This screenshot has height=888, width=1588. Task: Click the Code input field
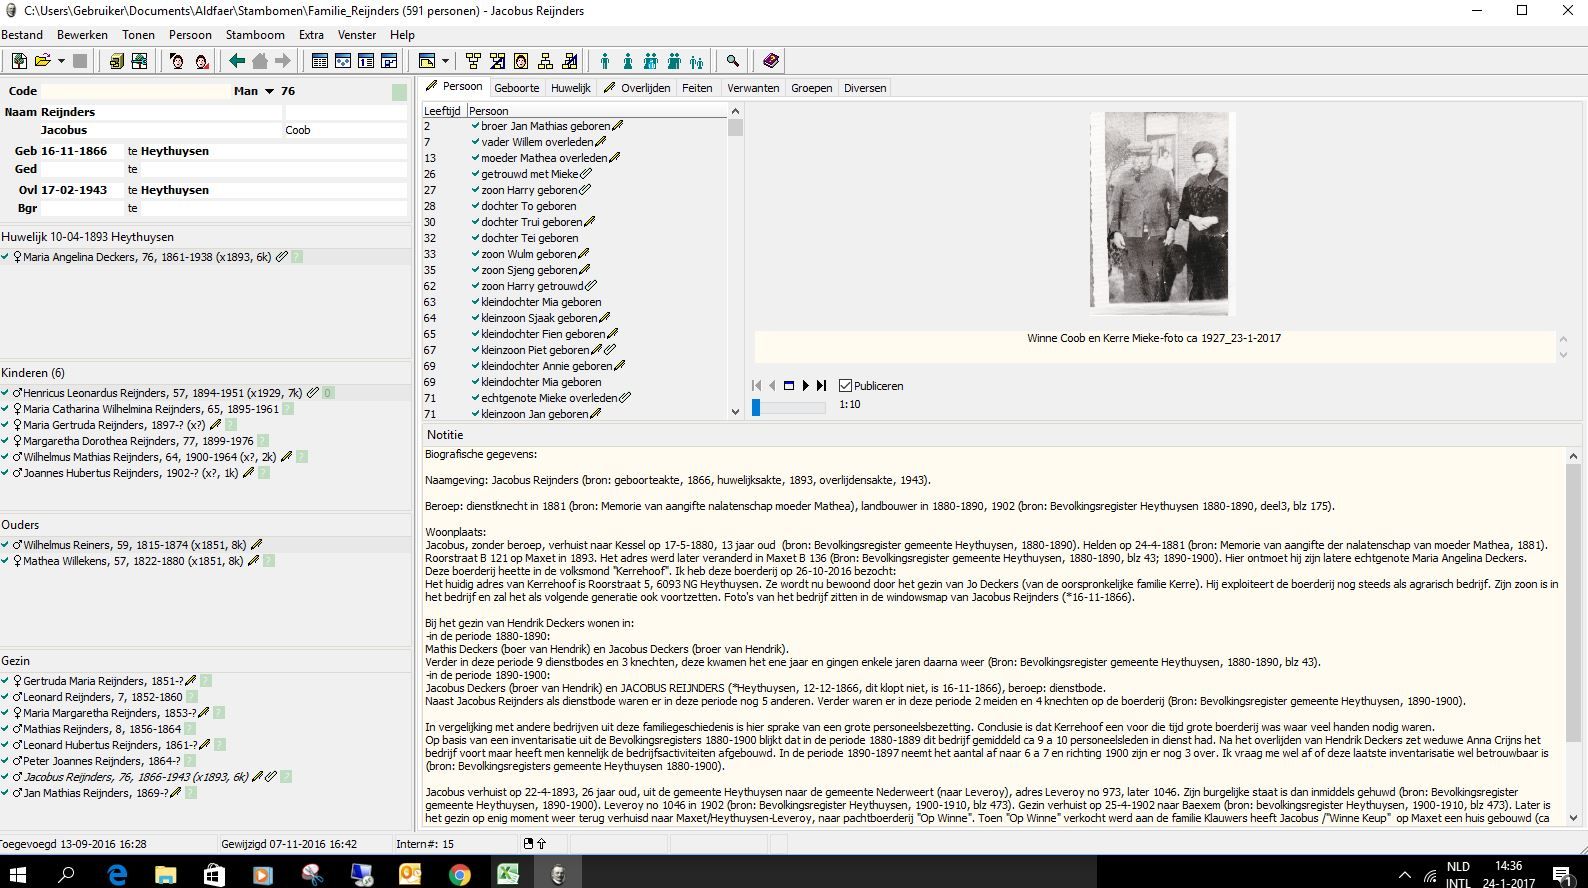[x=135, y=91]
